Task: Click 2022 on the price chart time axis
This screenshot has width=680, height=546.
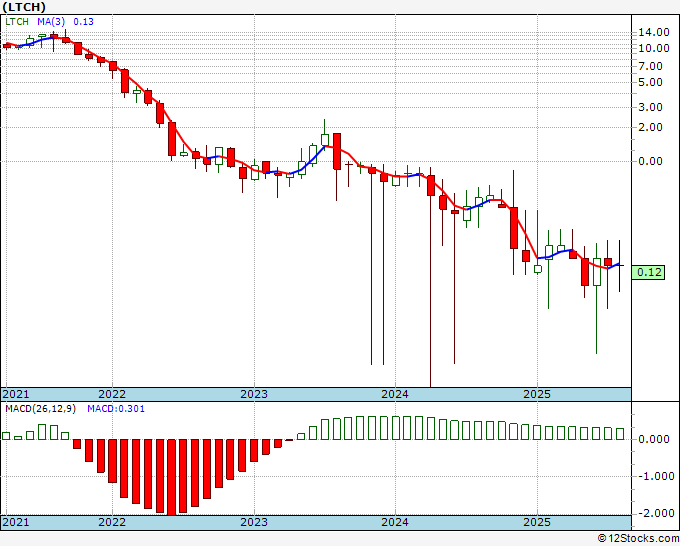Action: point(112,394)
